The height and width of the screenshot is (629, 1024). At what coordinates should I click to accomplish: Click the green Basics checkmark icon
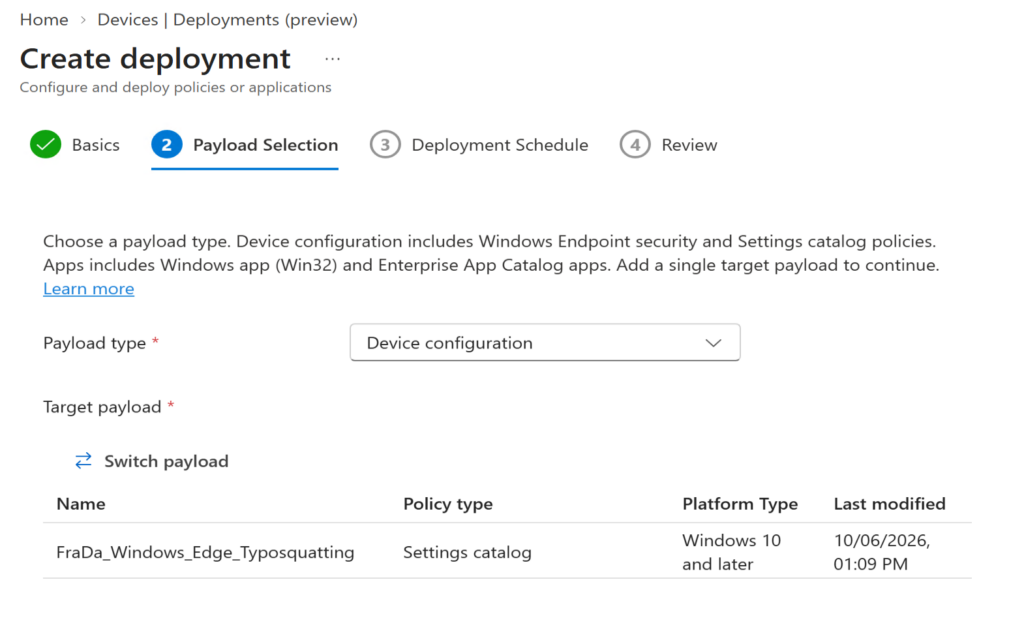[46, 144]
